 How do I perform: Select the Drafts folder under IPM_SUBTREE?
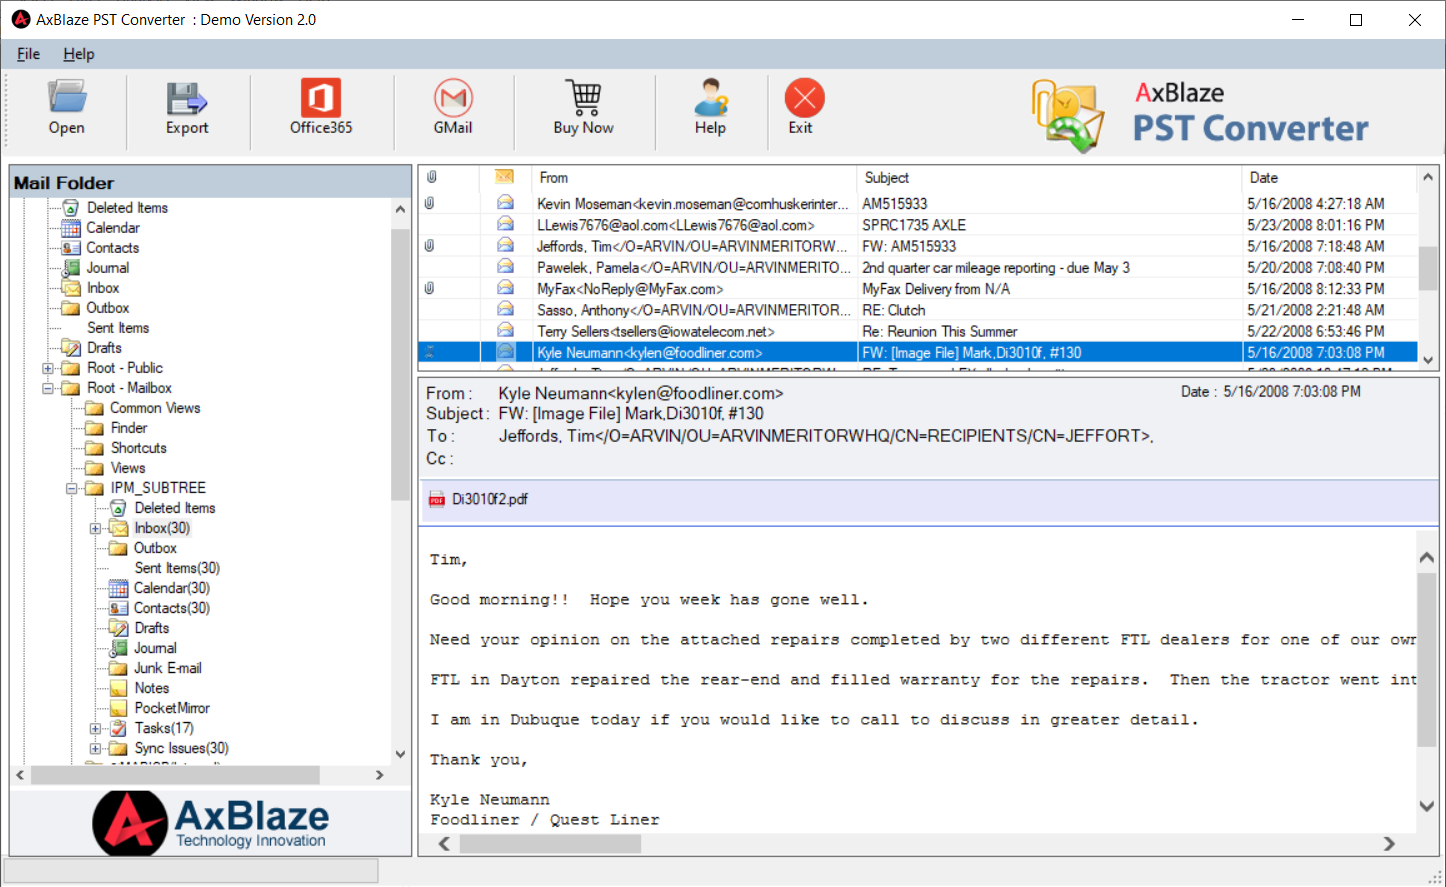click(152, 628)
